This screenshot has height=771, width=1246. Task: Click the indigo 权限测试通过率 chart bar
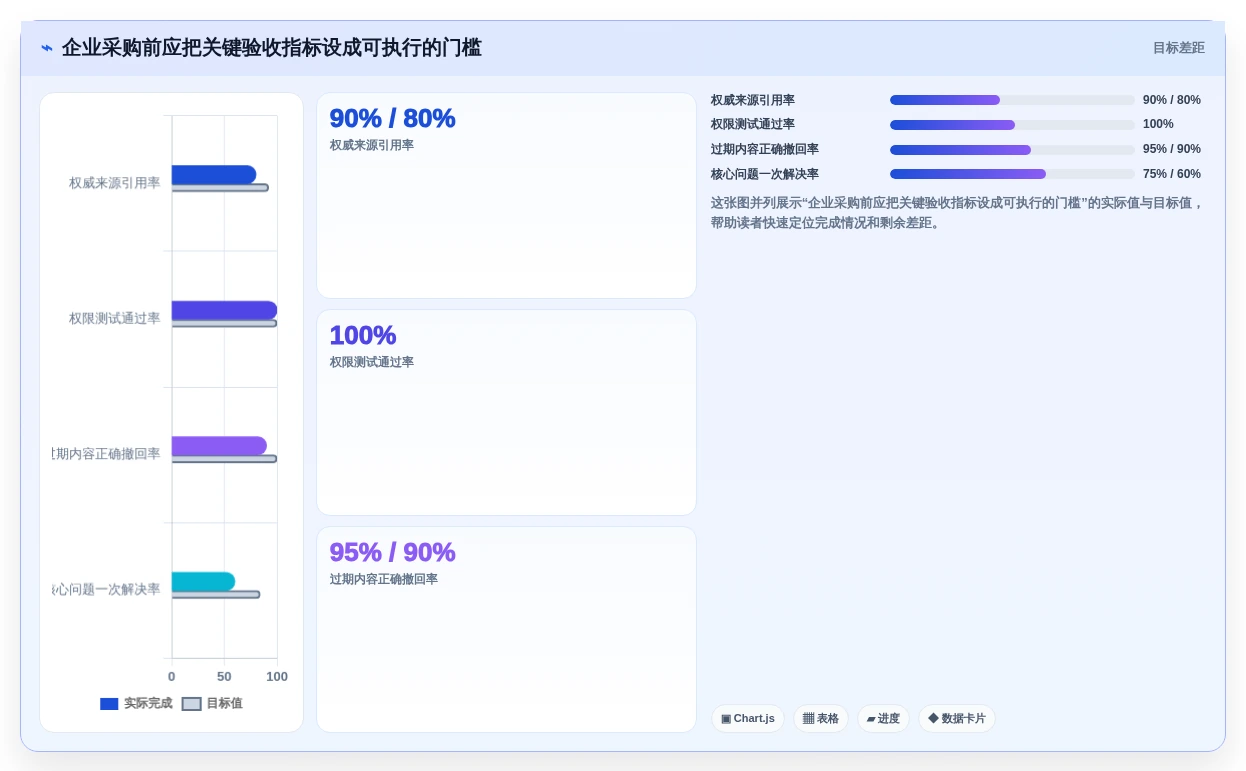point(224,310)
